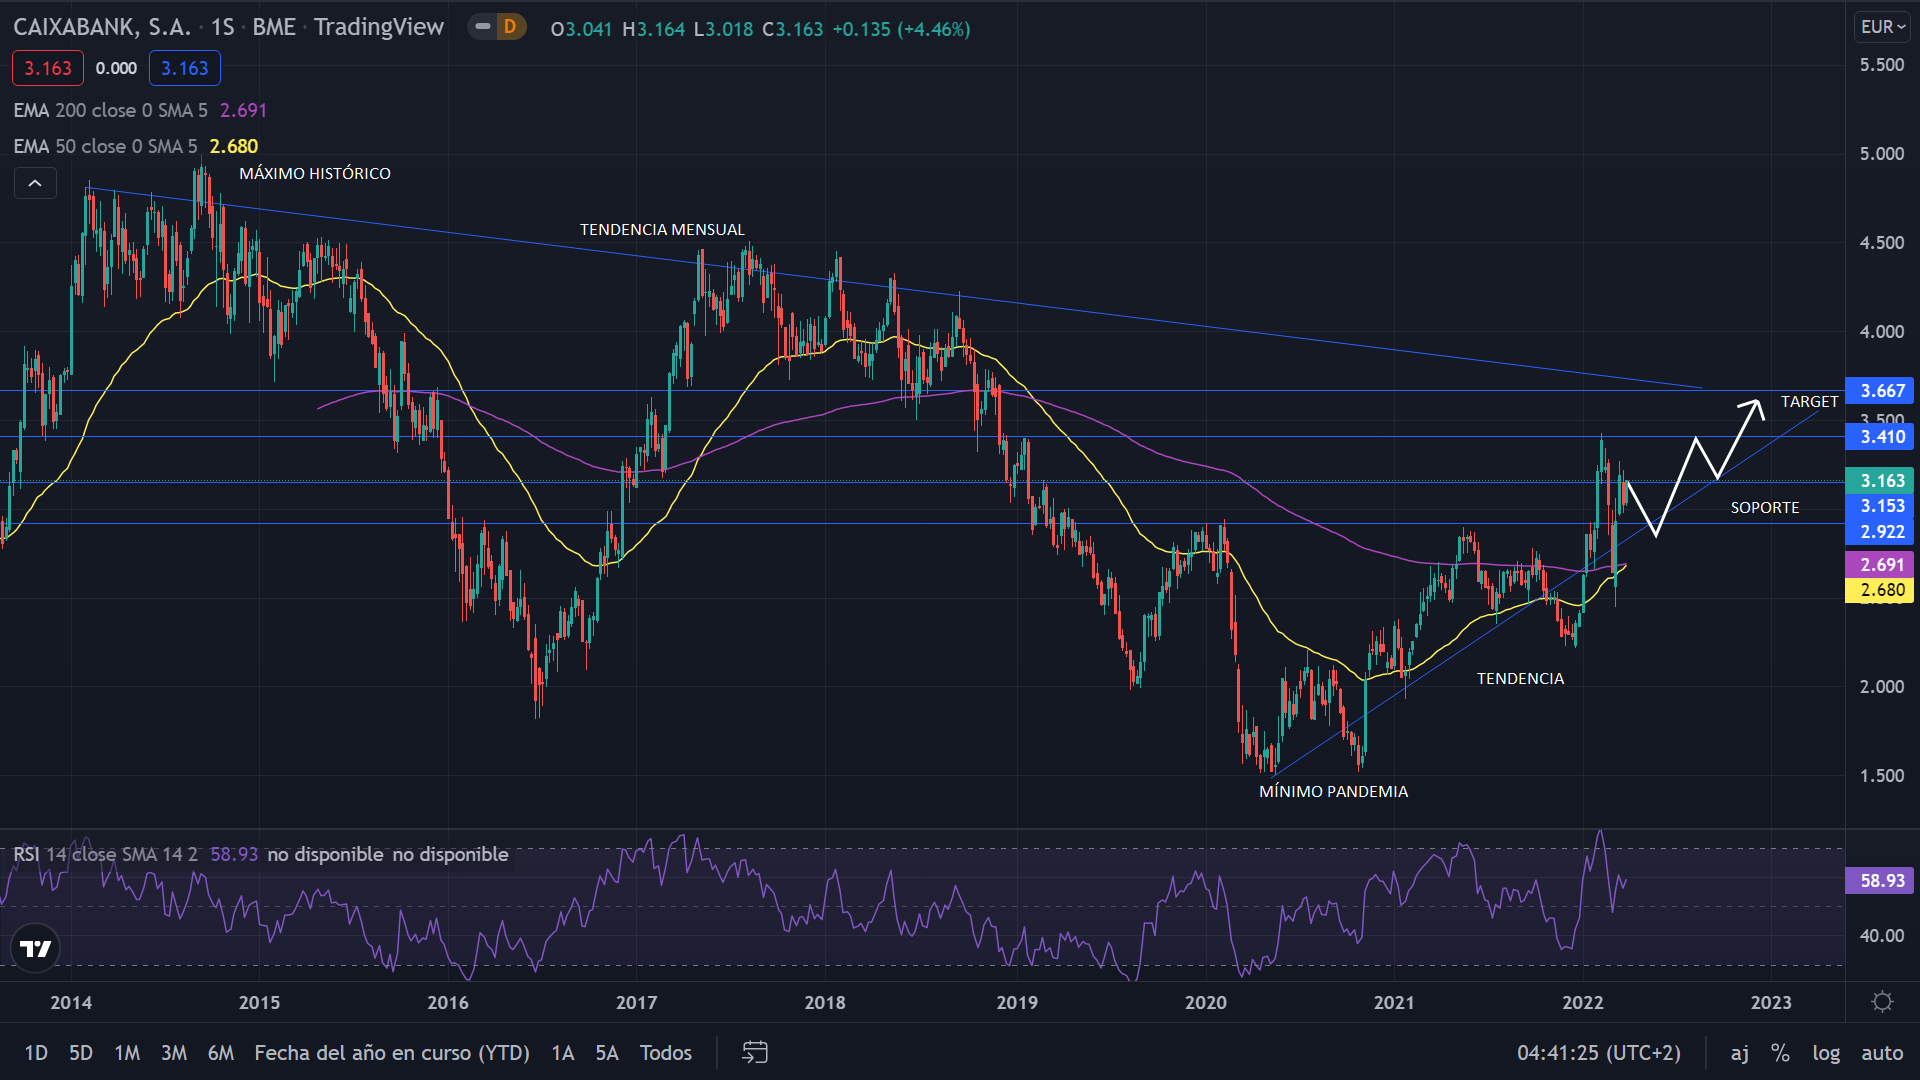1920x1080 pixels.
Task: Show Todos full range
Action: click(666, 1052)
